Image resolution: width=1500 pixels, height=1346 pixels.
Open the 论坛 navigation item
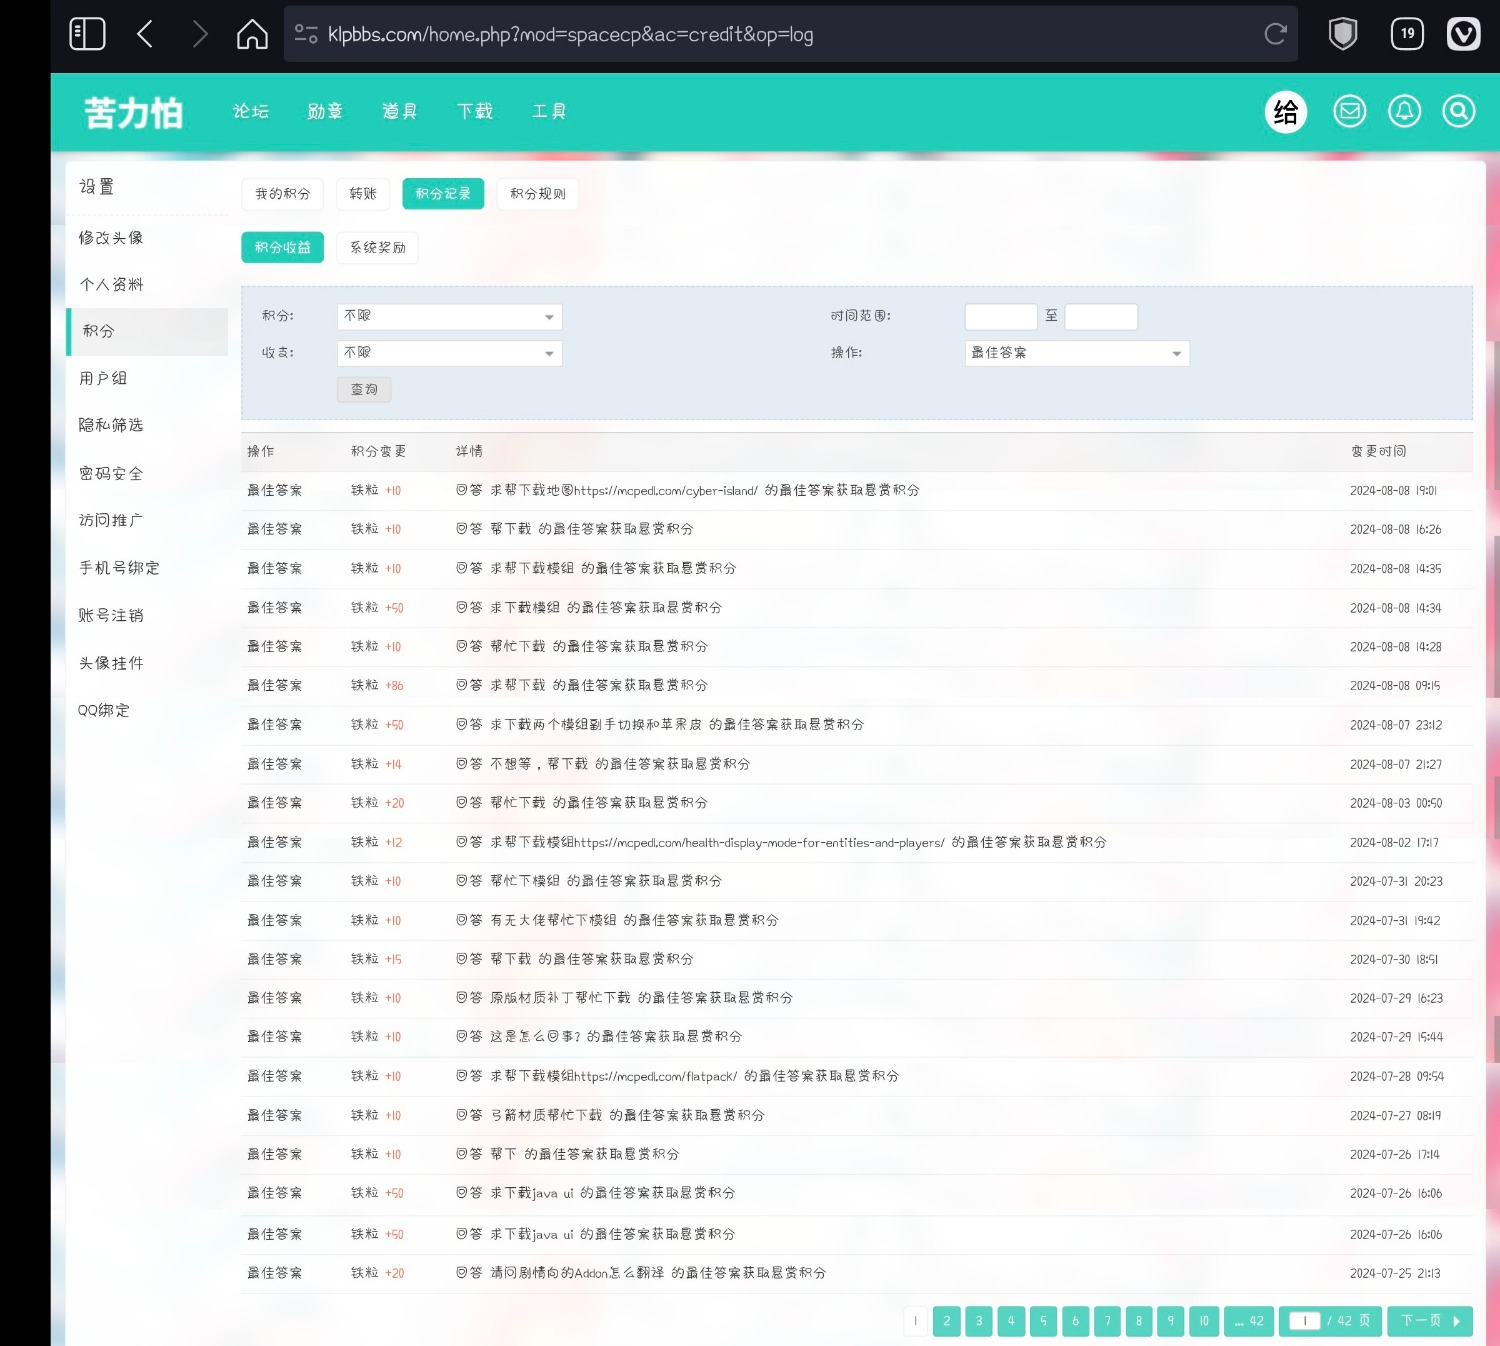tap(251, 111)
